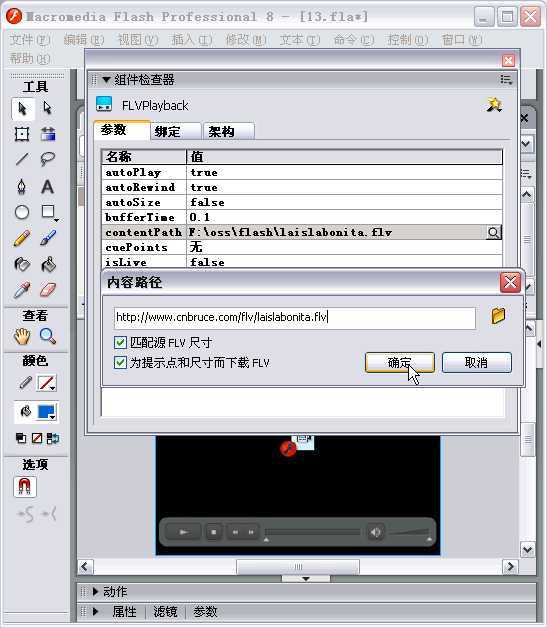Click the stop button on FLV player
The image size is (547, 628).
pyautogui.click(x=213, y=532)
